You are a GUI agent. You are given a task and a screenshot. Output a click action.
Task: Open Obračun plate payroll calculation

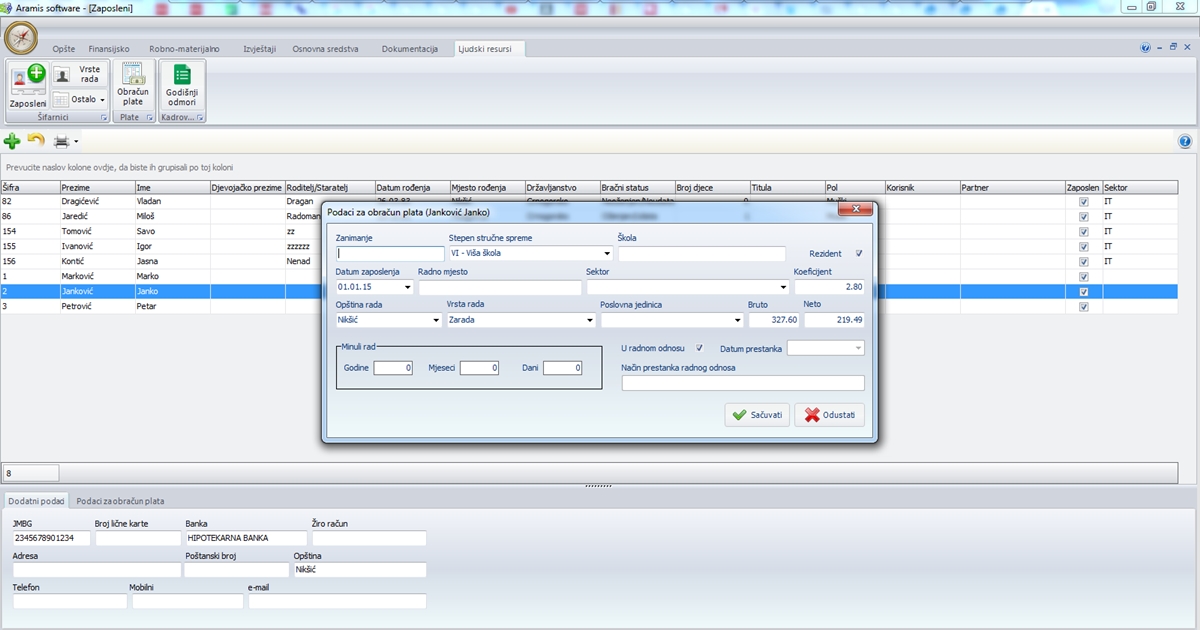(133, 86)
